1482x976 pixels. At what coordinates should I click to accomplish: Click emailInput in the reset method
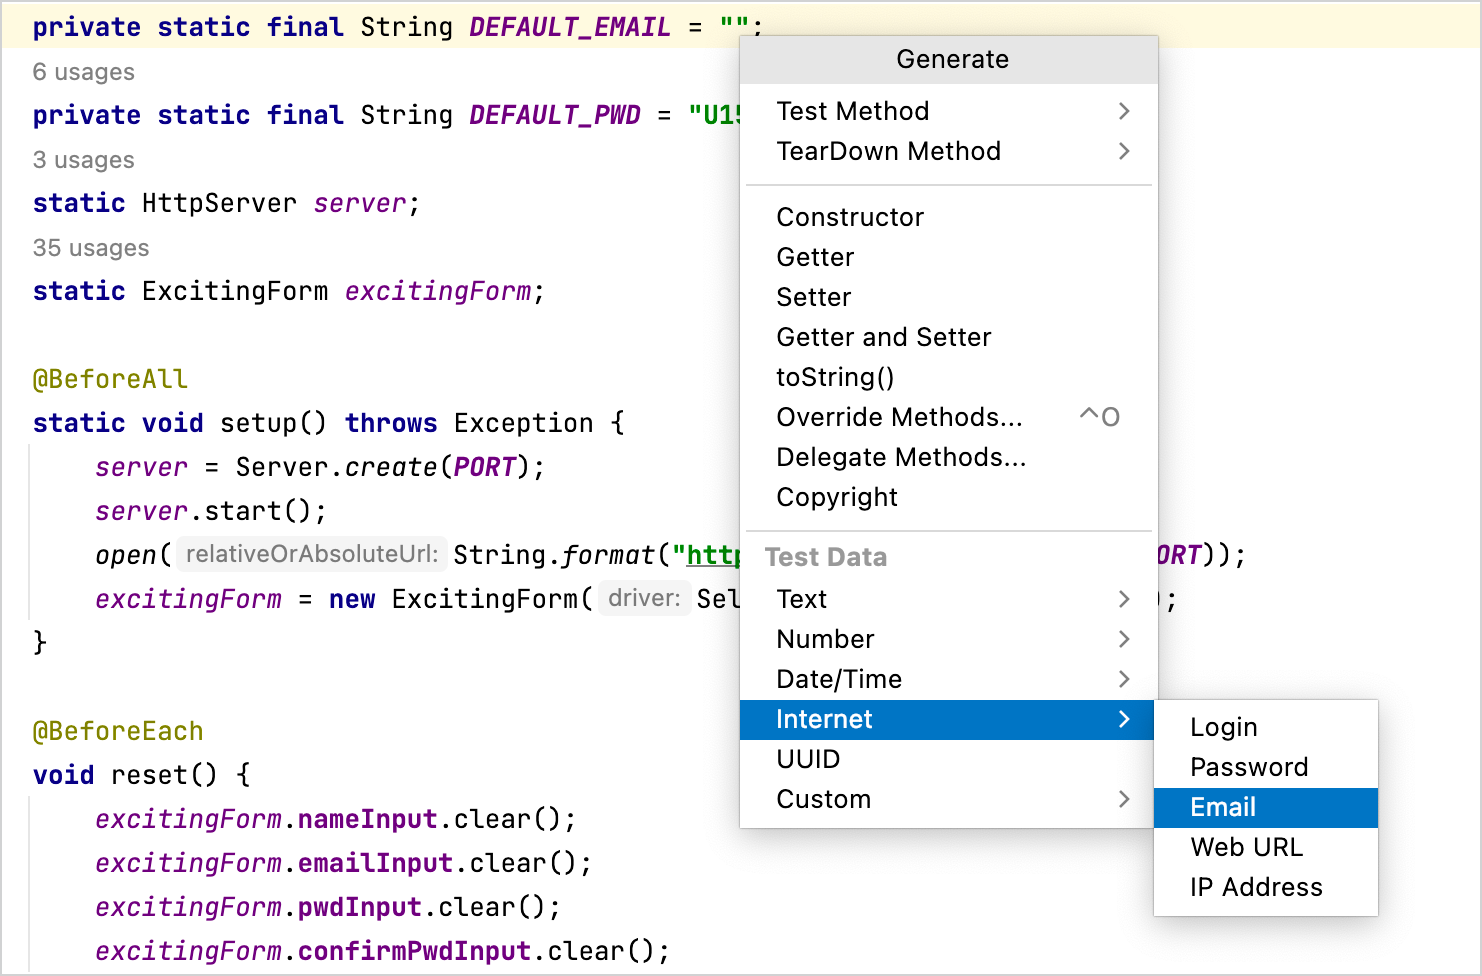(x=375, y=863)
